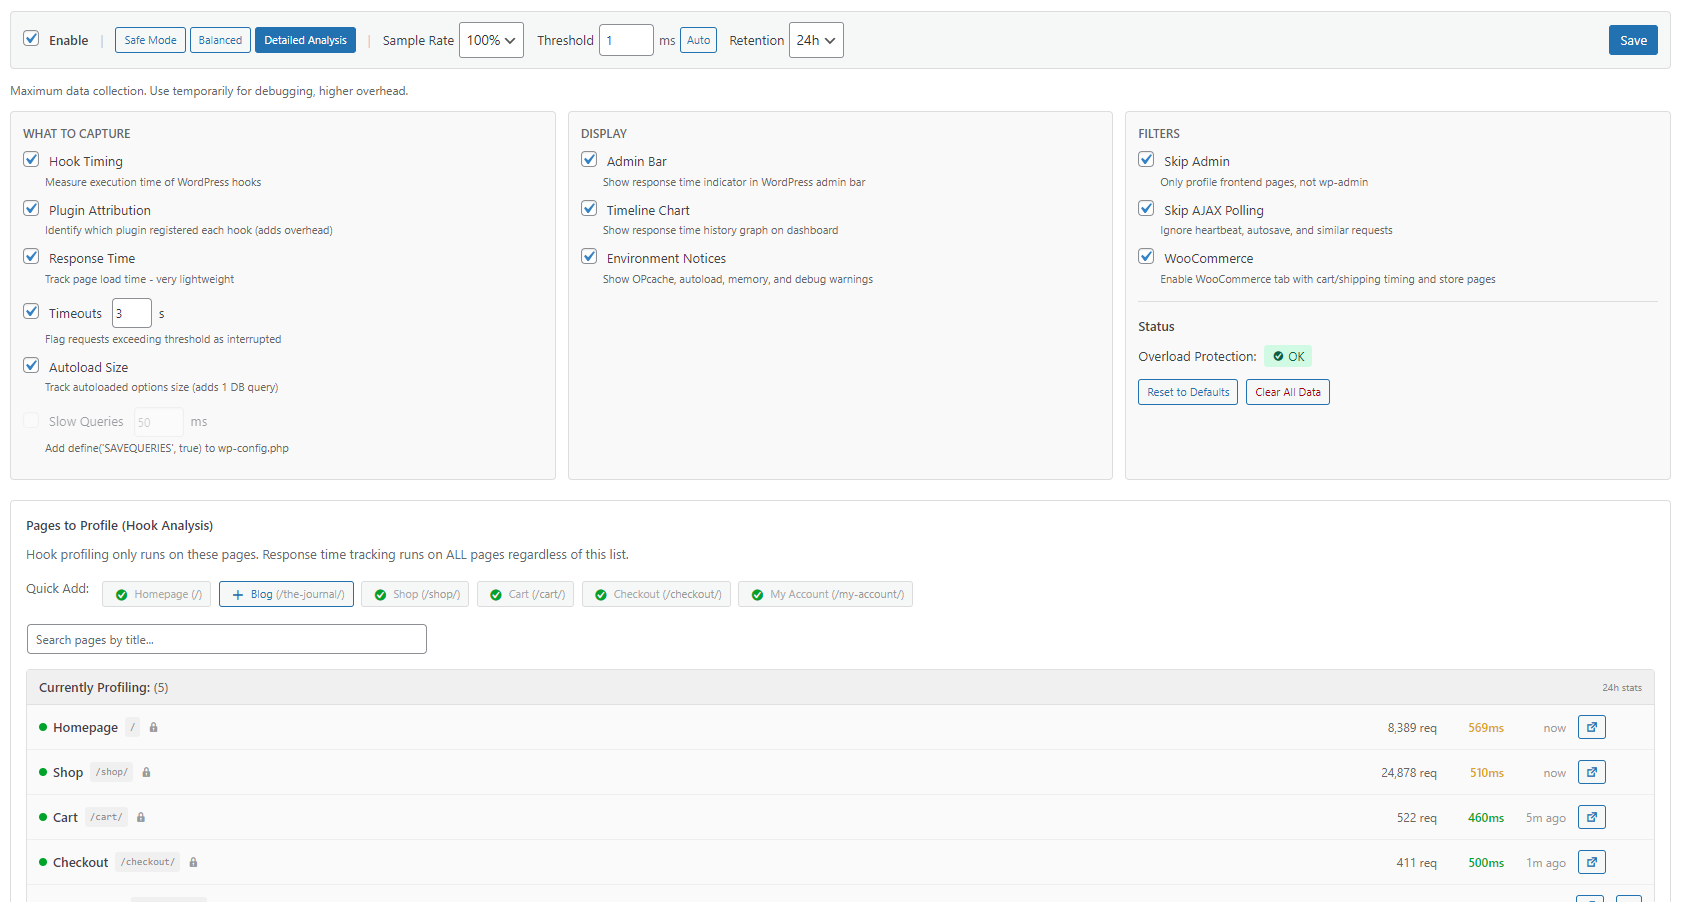Click the green check icon on the Cart chip
The width and height of the screenshot is (1682, 902).
point(496,593)
